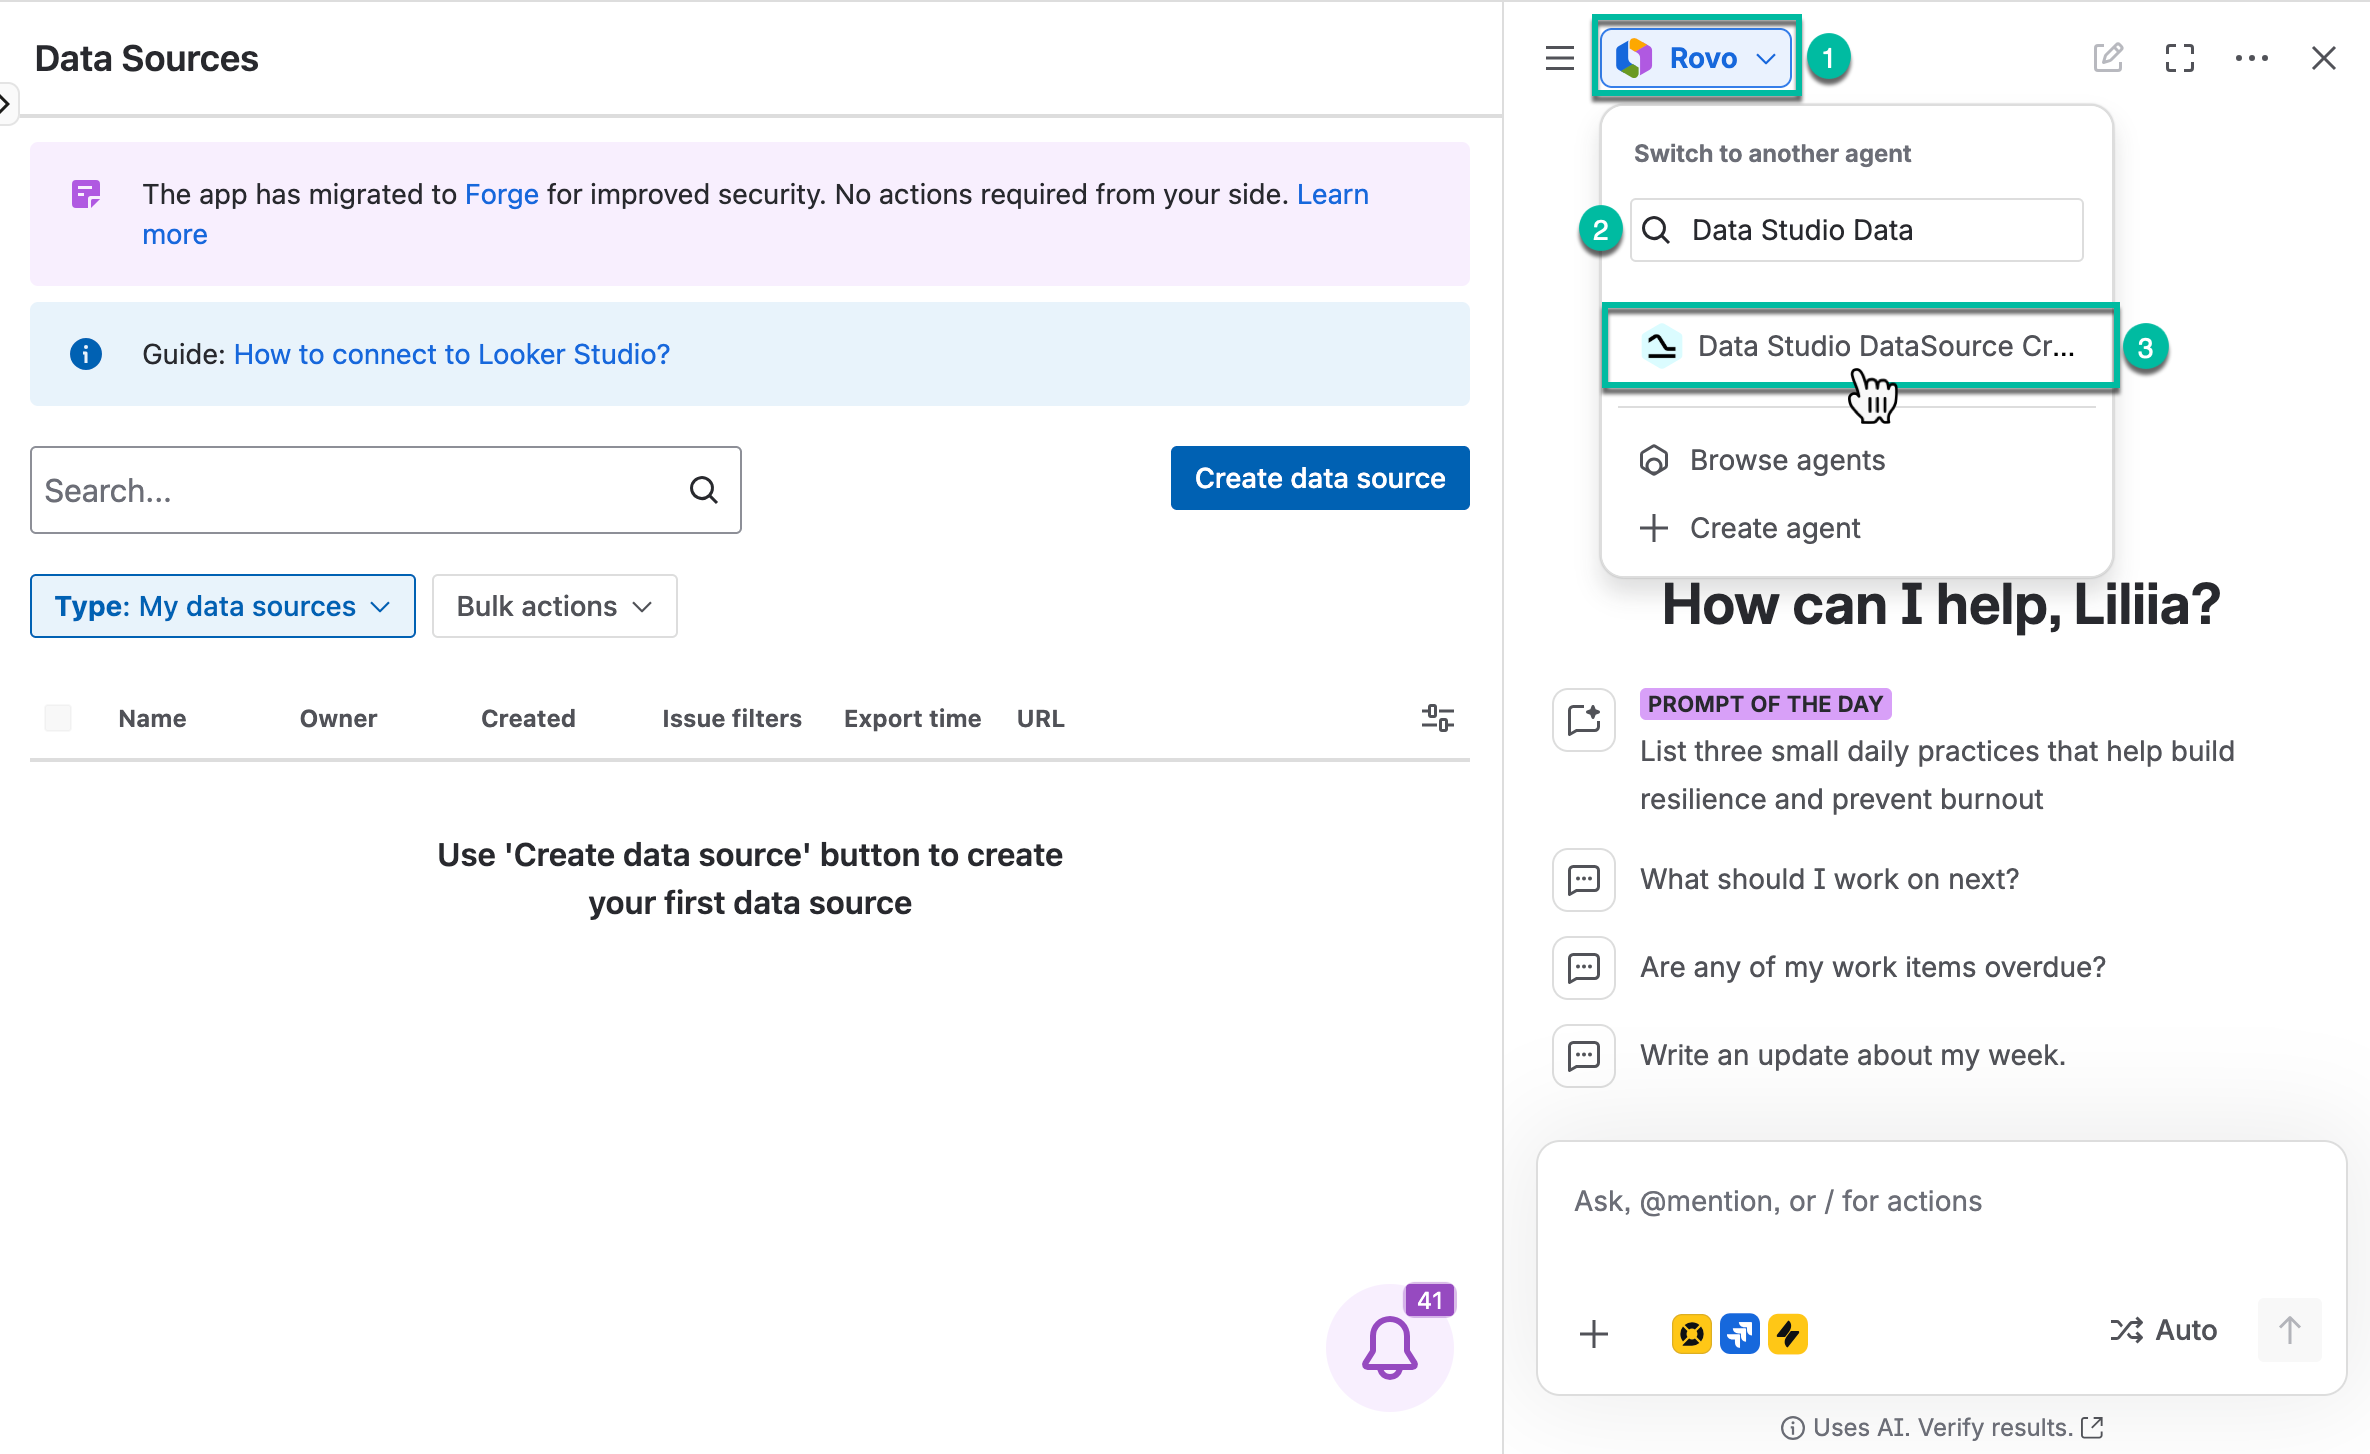Click the plus attach icon in chat input
This screenshot has width=2370, height=1454.
[1594, 1333]
